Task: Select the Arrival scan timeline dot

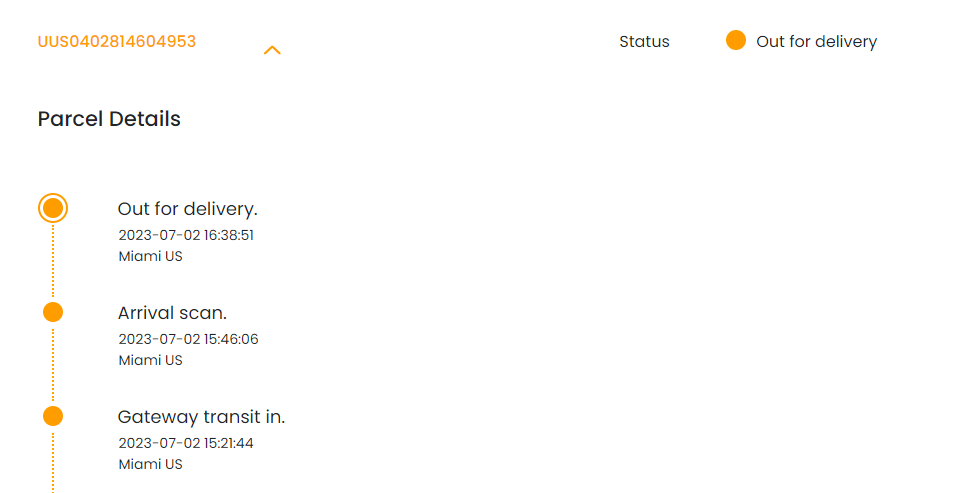Action: (53, 312)
